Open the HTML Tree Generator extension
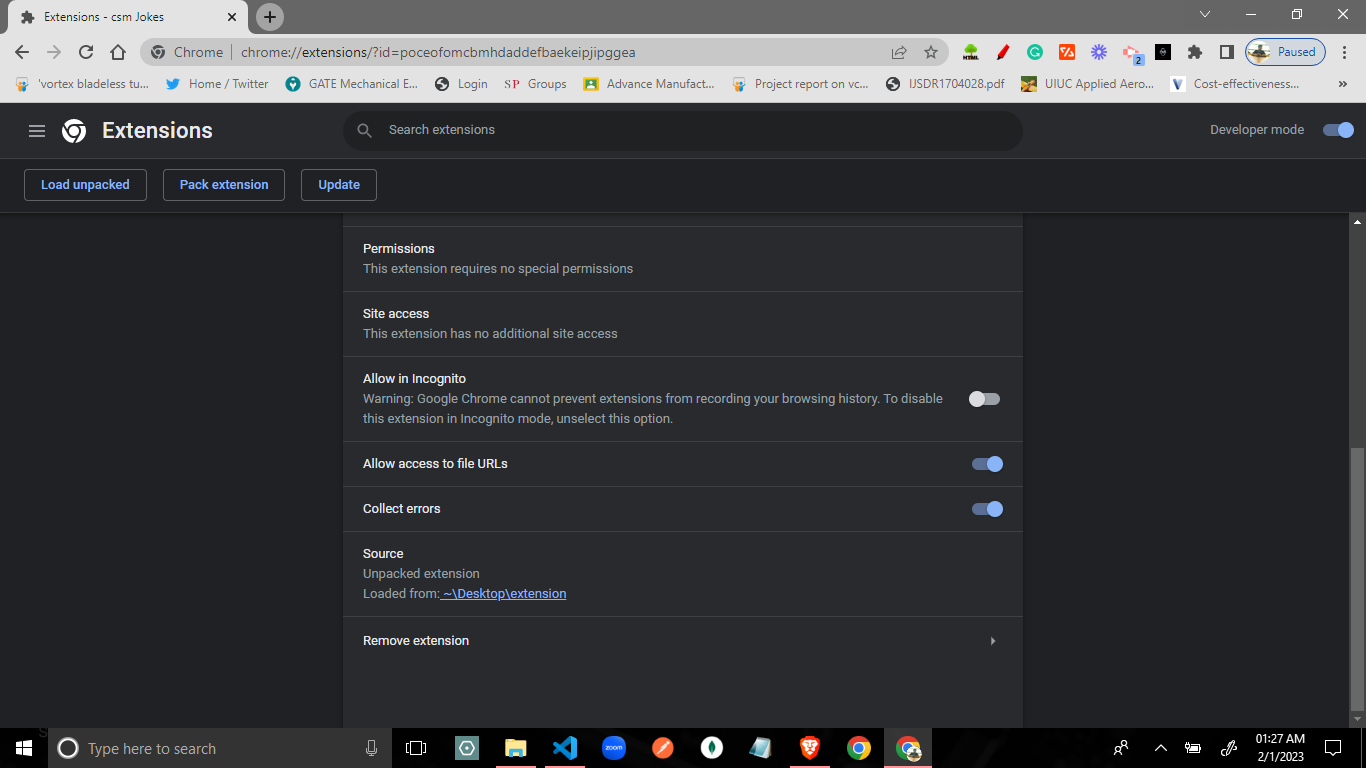This screenshot has width=1366, height=768. 970,51
